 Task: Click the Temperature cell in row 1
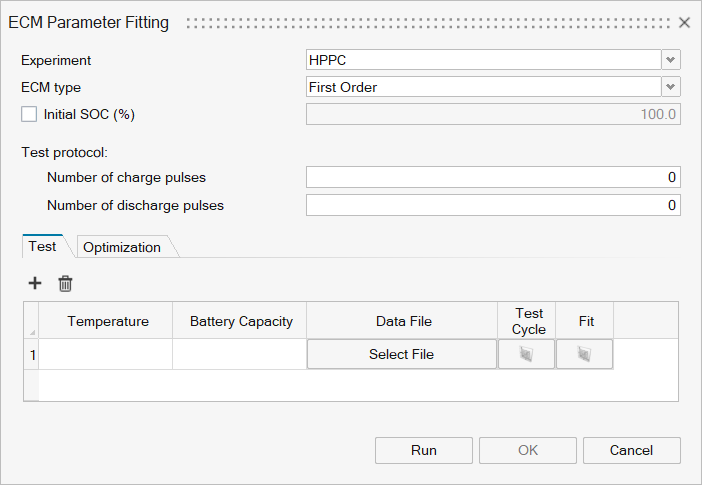106,354
